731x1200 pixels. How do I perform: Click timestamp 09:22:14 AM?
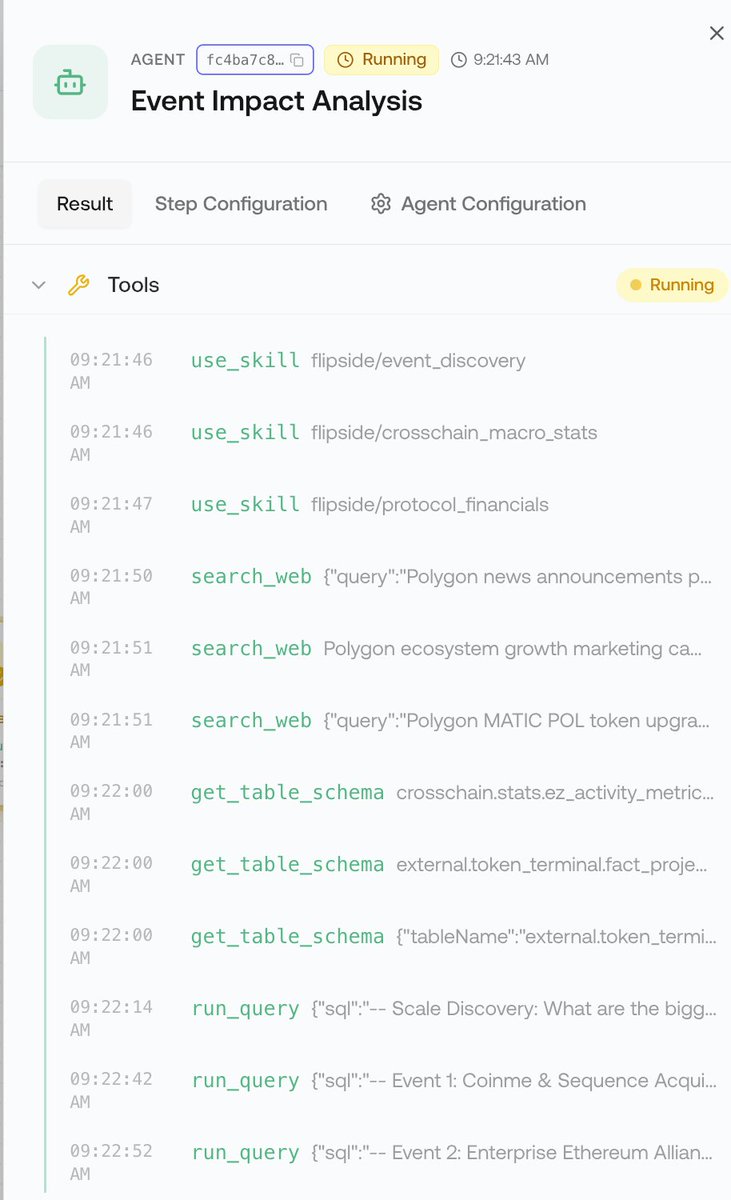coord(111,1018)
